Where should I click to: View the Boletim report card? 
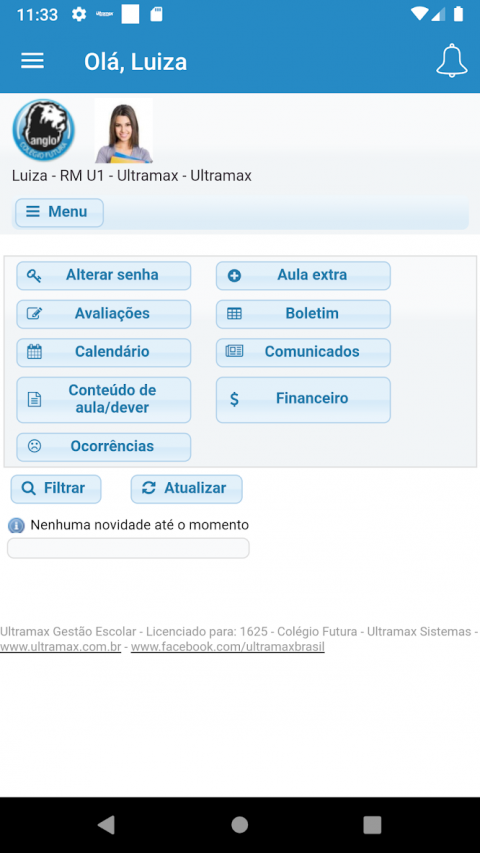coord(303,314)
